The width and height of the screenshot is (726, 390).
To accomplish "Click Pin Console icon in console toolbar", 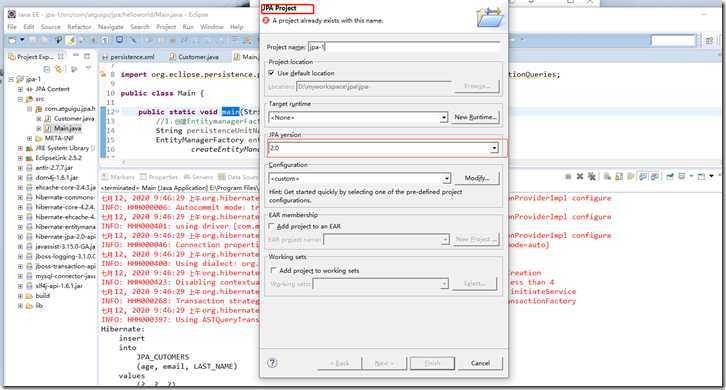I will [x=670, y=176].
